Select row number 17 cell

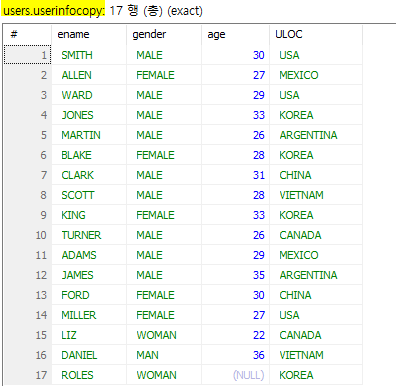point(27,375)
